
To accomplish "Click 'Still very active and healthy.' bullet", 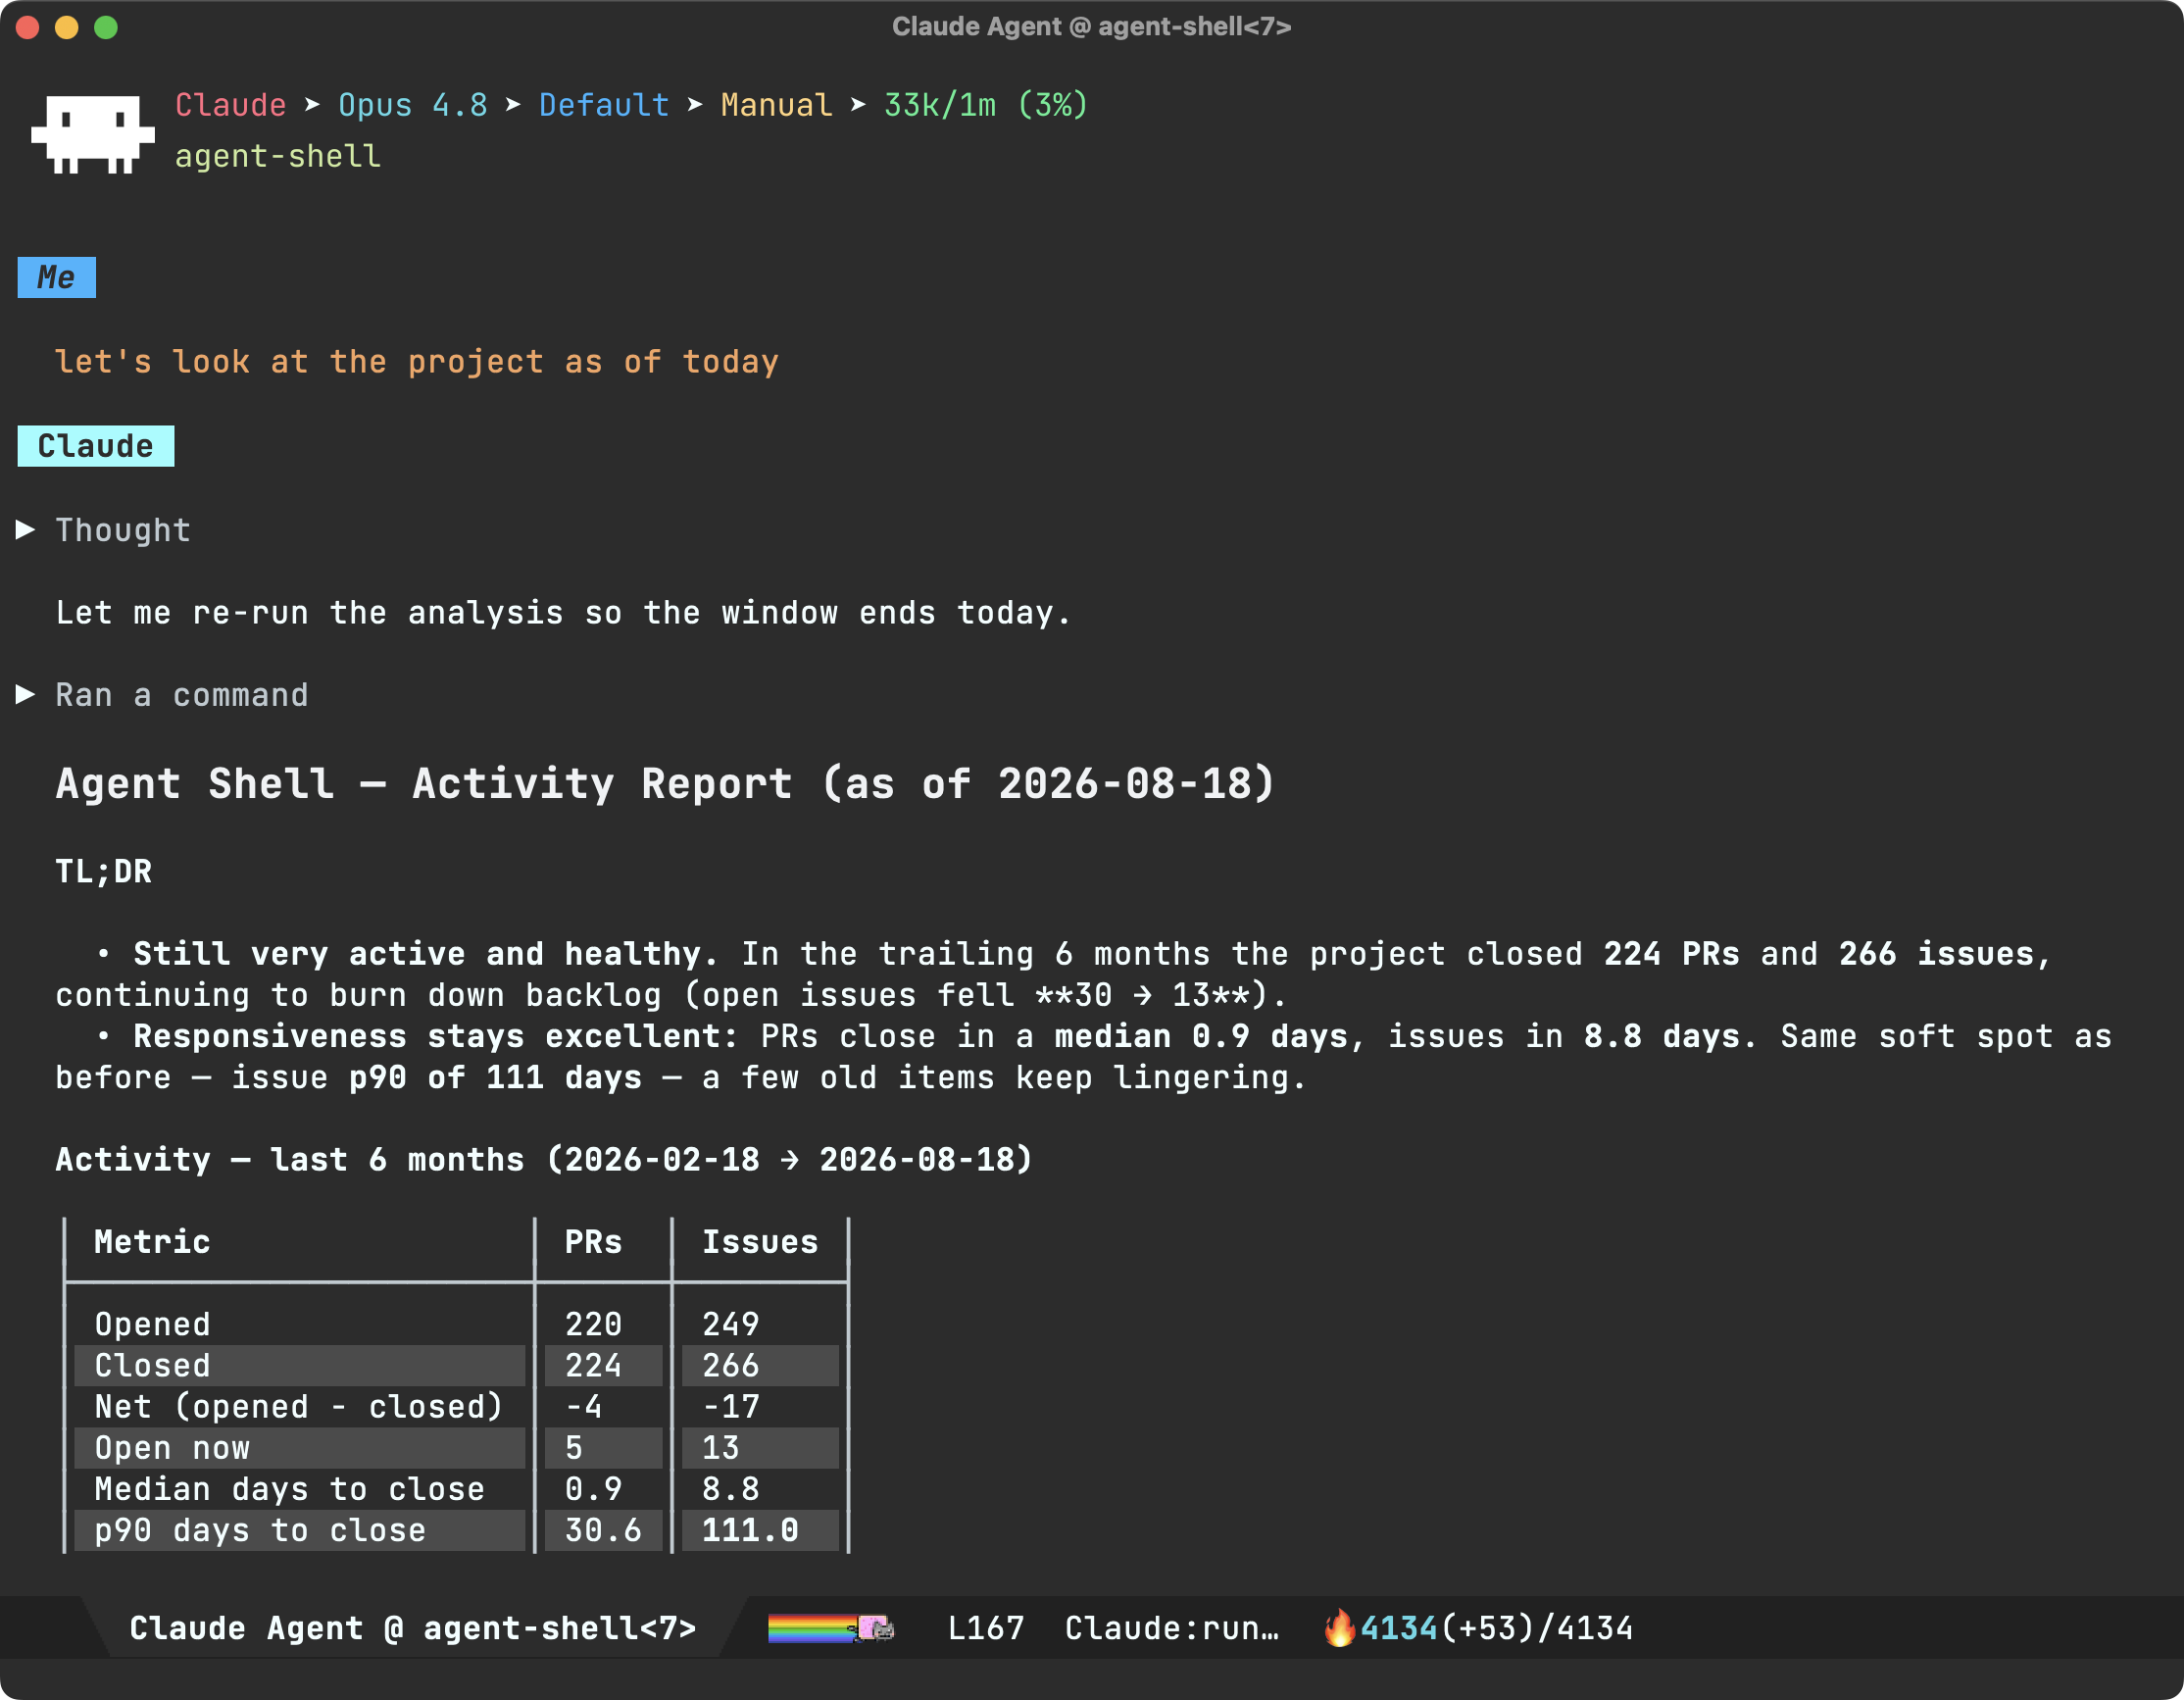I will 426,954.
